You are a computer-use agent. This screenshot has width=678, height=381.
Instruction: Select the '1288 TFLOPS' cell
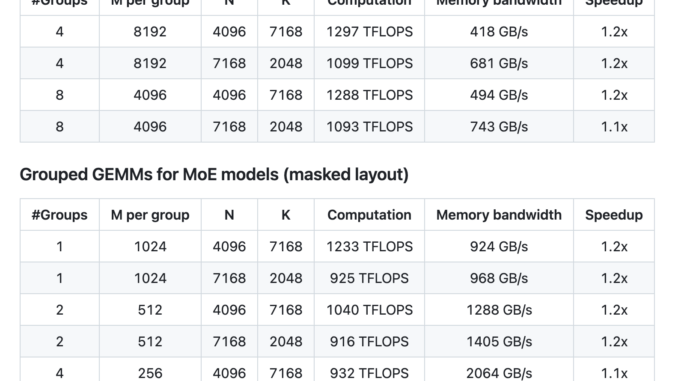point(369,95)
